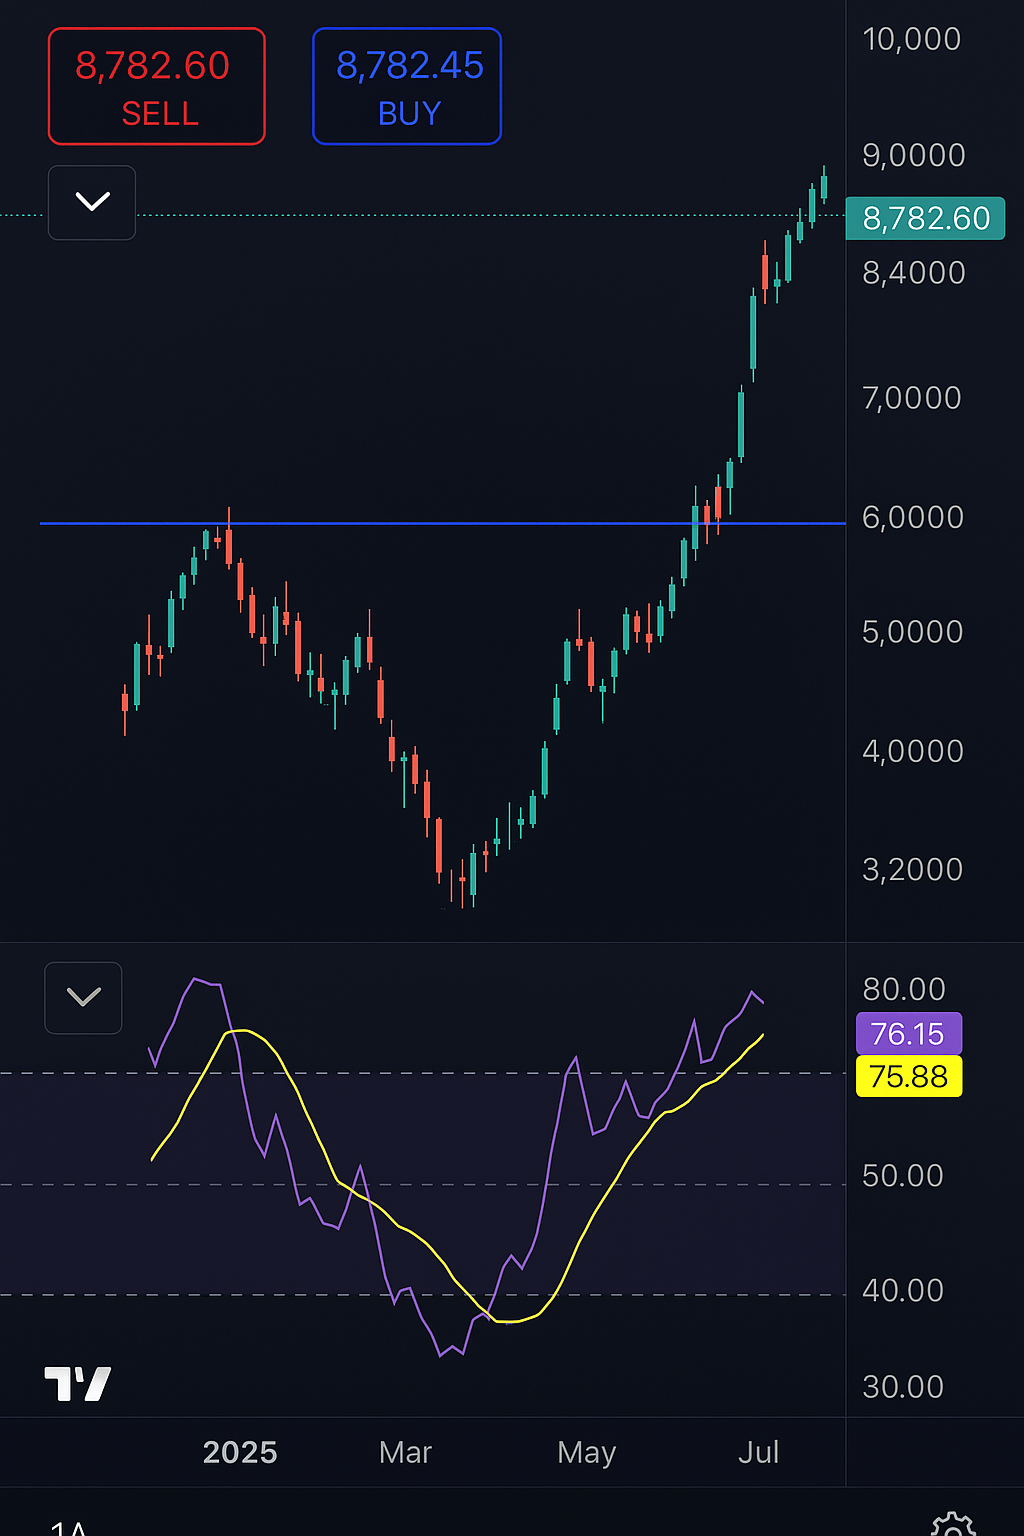Collapse the chart legend chevron below SELL
Viewport: 1024px width, 1536px height.
tap(92, 202)
